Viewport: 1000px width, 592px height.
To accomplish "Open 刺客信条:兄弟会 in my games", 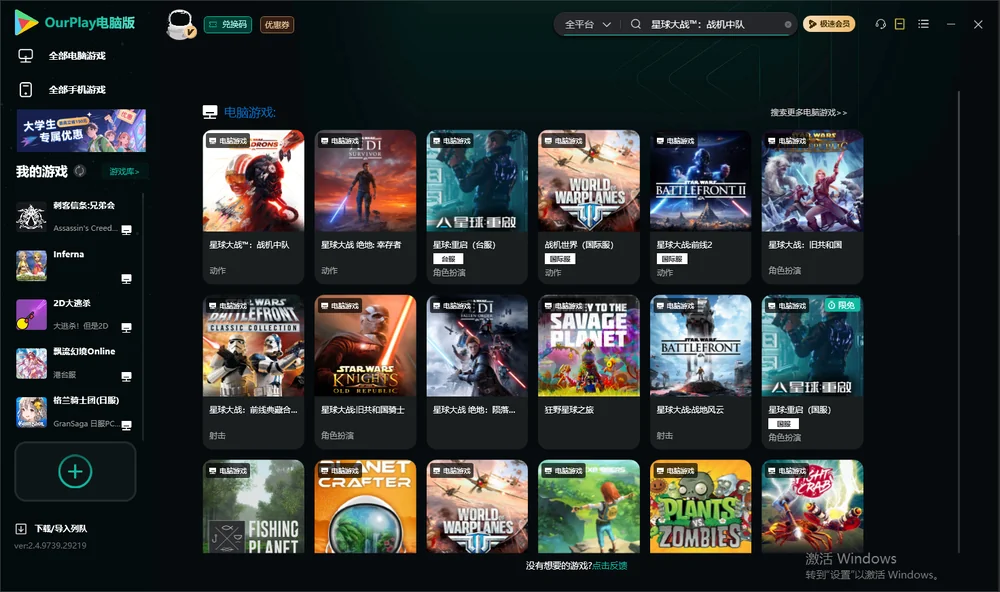I will [x=74, y=216].
